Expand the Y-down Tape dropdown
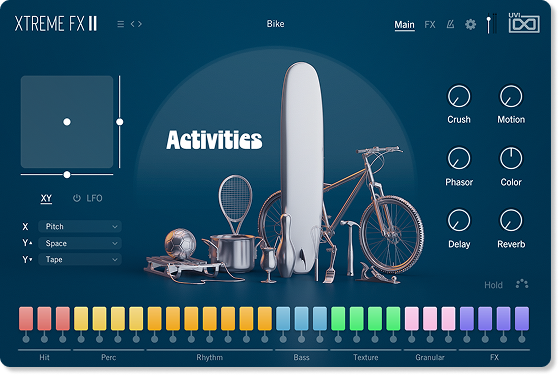 click(80, 260)
